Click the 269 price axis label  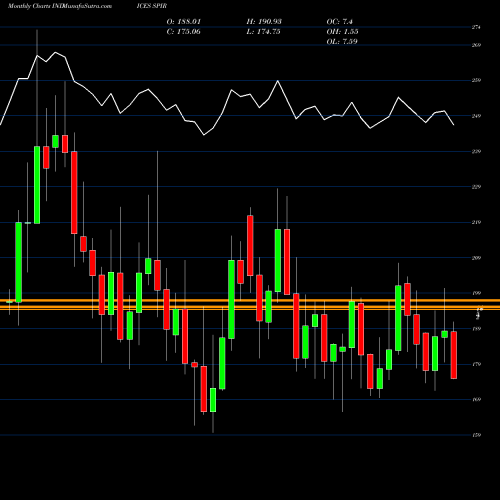point(476,45)
